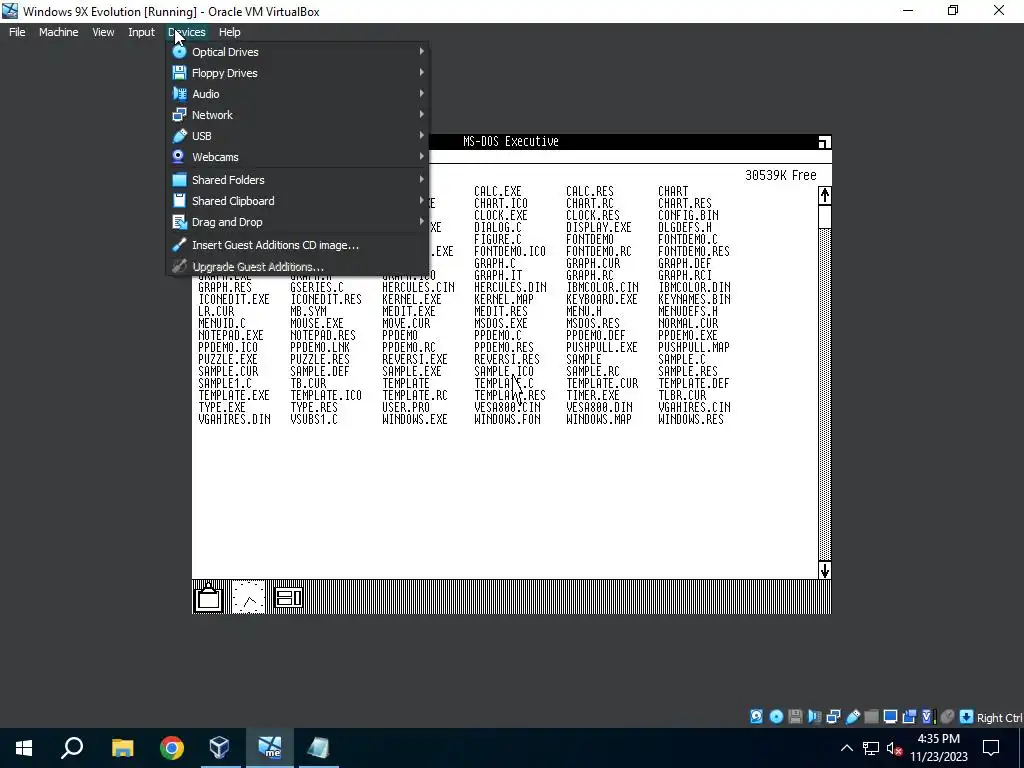This screenshot has height=768, width=1024.
Task: Open the minimized Clock icon
Action: click(249, 597)
